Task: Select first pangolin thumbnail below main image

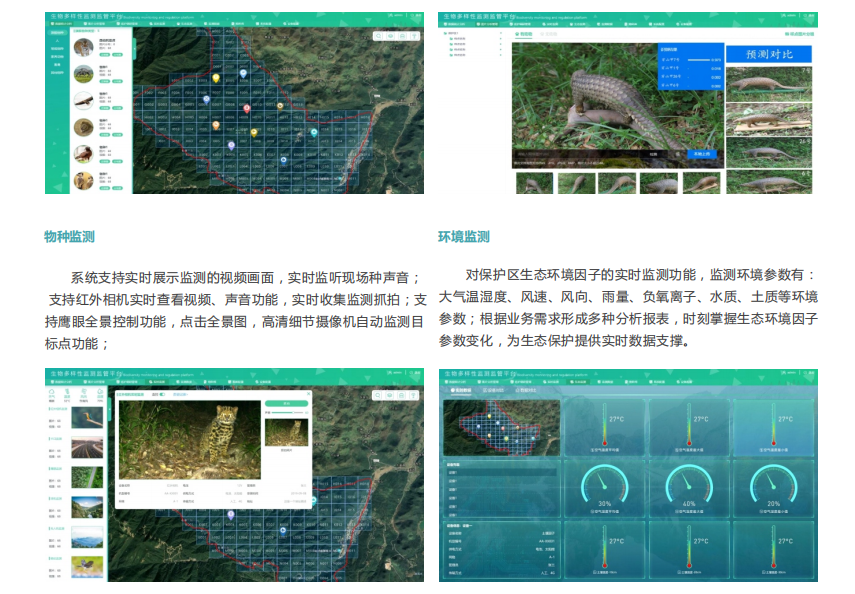Action: pyautogui.click(x=534, y=183)
